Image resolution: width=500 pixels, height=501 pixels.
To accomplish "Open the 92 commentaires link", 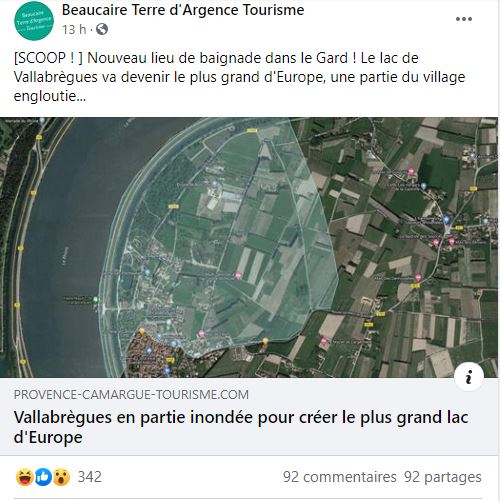I will pos(340,477).
